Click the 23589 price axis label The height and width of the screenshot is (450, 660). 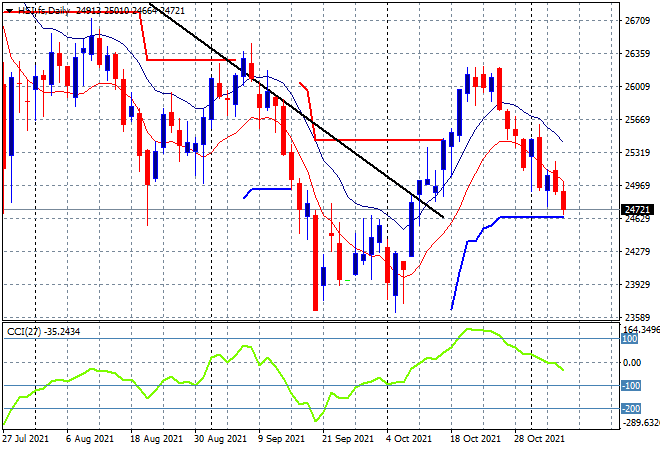click(637, 317)
